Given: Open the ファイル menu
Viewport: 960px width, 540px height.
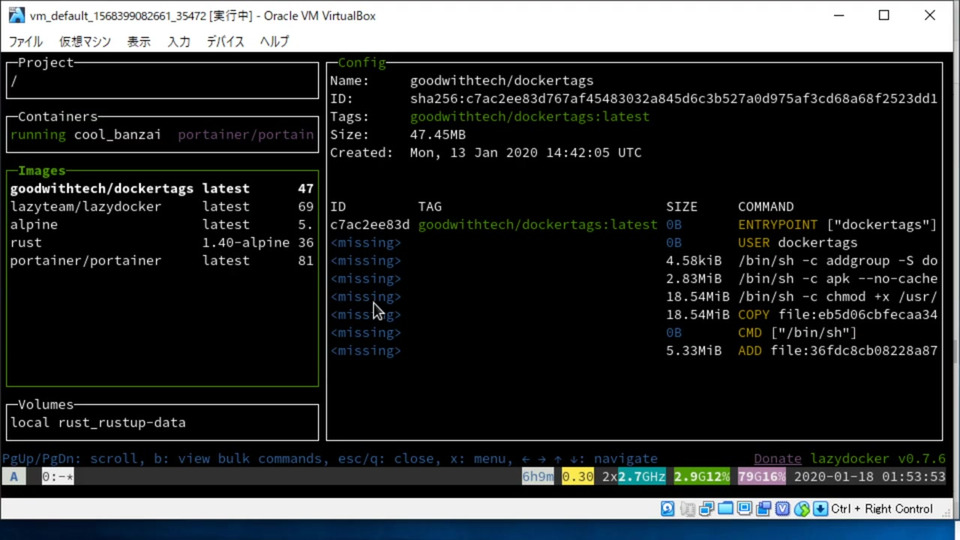Looking at the screenshot, I should point(25,42).
